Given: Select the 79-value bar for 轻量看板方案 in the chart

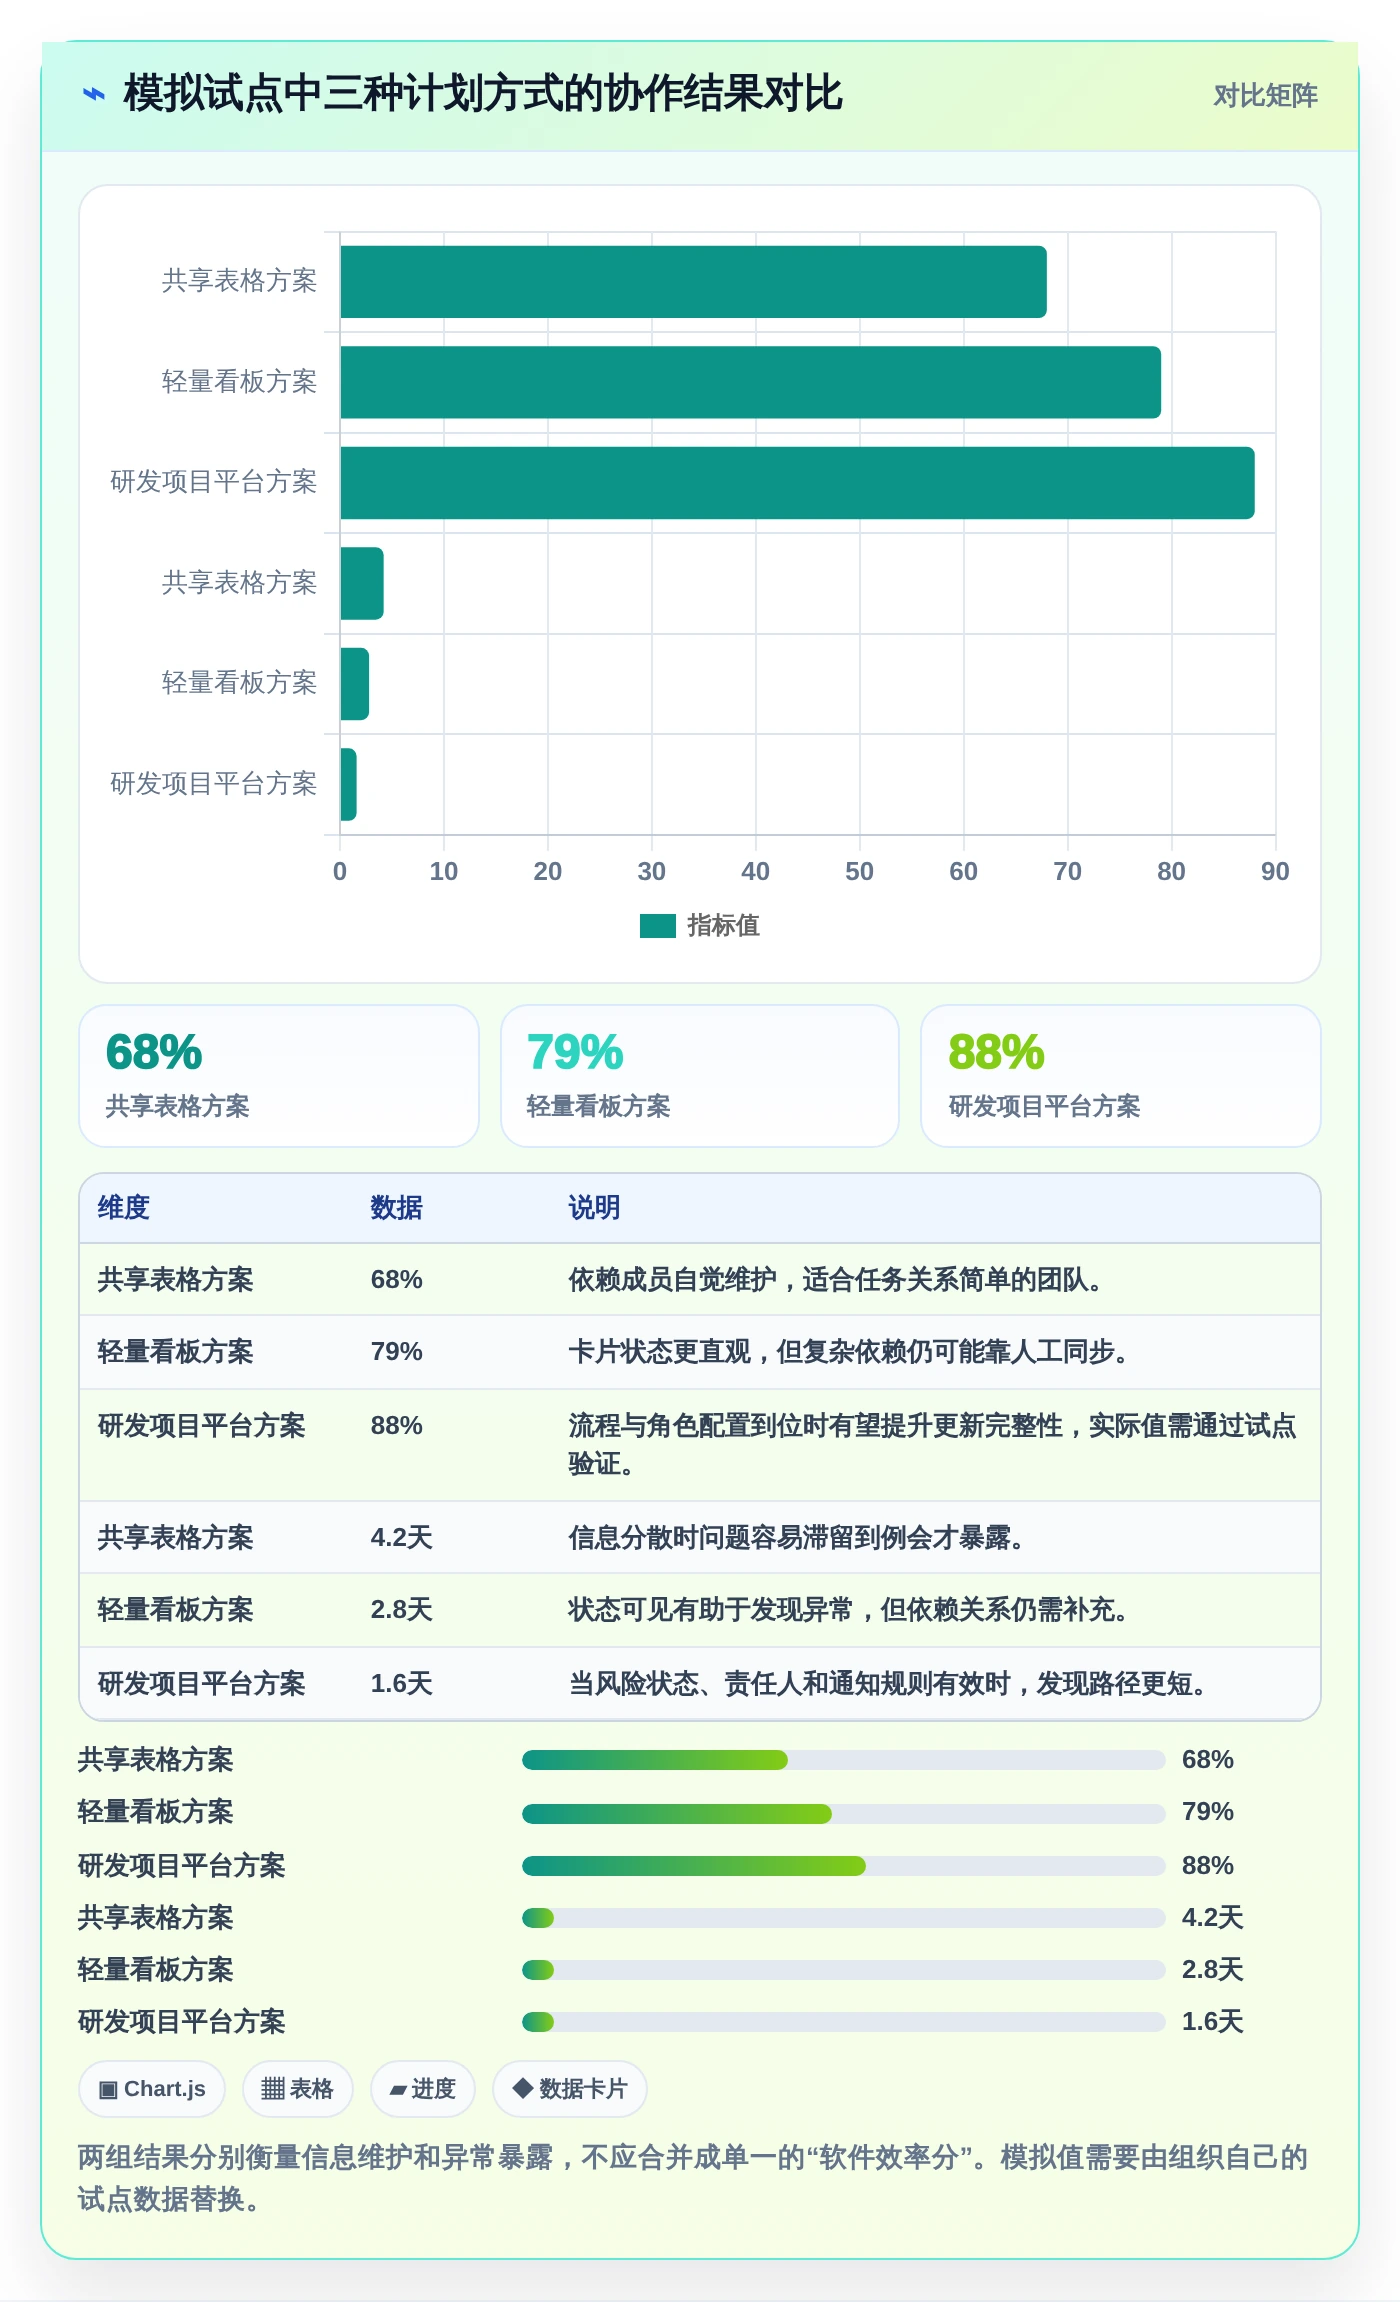Looking at the screenshot, I should [x=750, y=382].
